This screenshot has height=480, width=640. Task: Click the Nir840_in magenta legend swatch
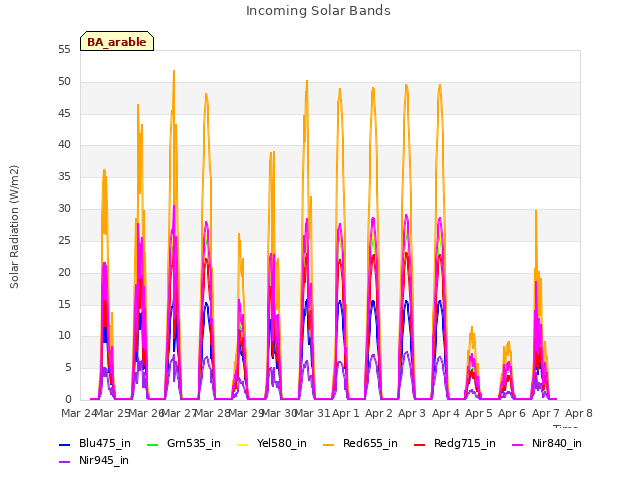(518, 444)
